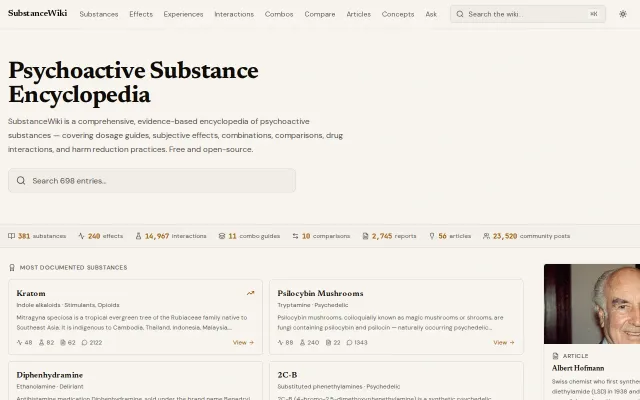Screen dimensions: 640x400
Task: Open the Psilocybin Mushrooms card title
Action: click(320, 293)
